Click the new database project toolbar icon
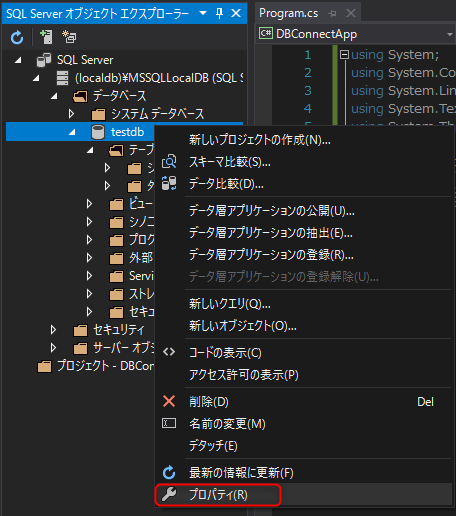456x516 pixels. click(x=69, y=37)
